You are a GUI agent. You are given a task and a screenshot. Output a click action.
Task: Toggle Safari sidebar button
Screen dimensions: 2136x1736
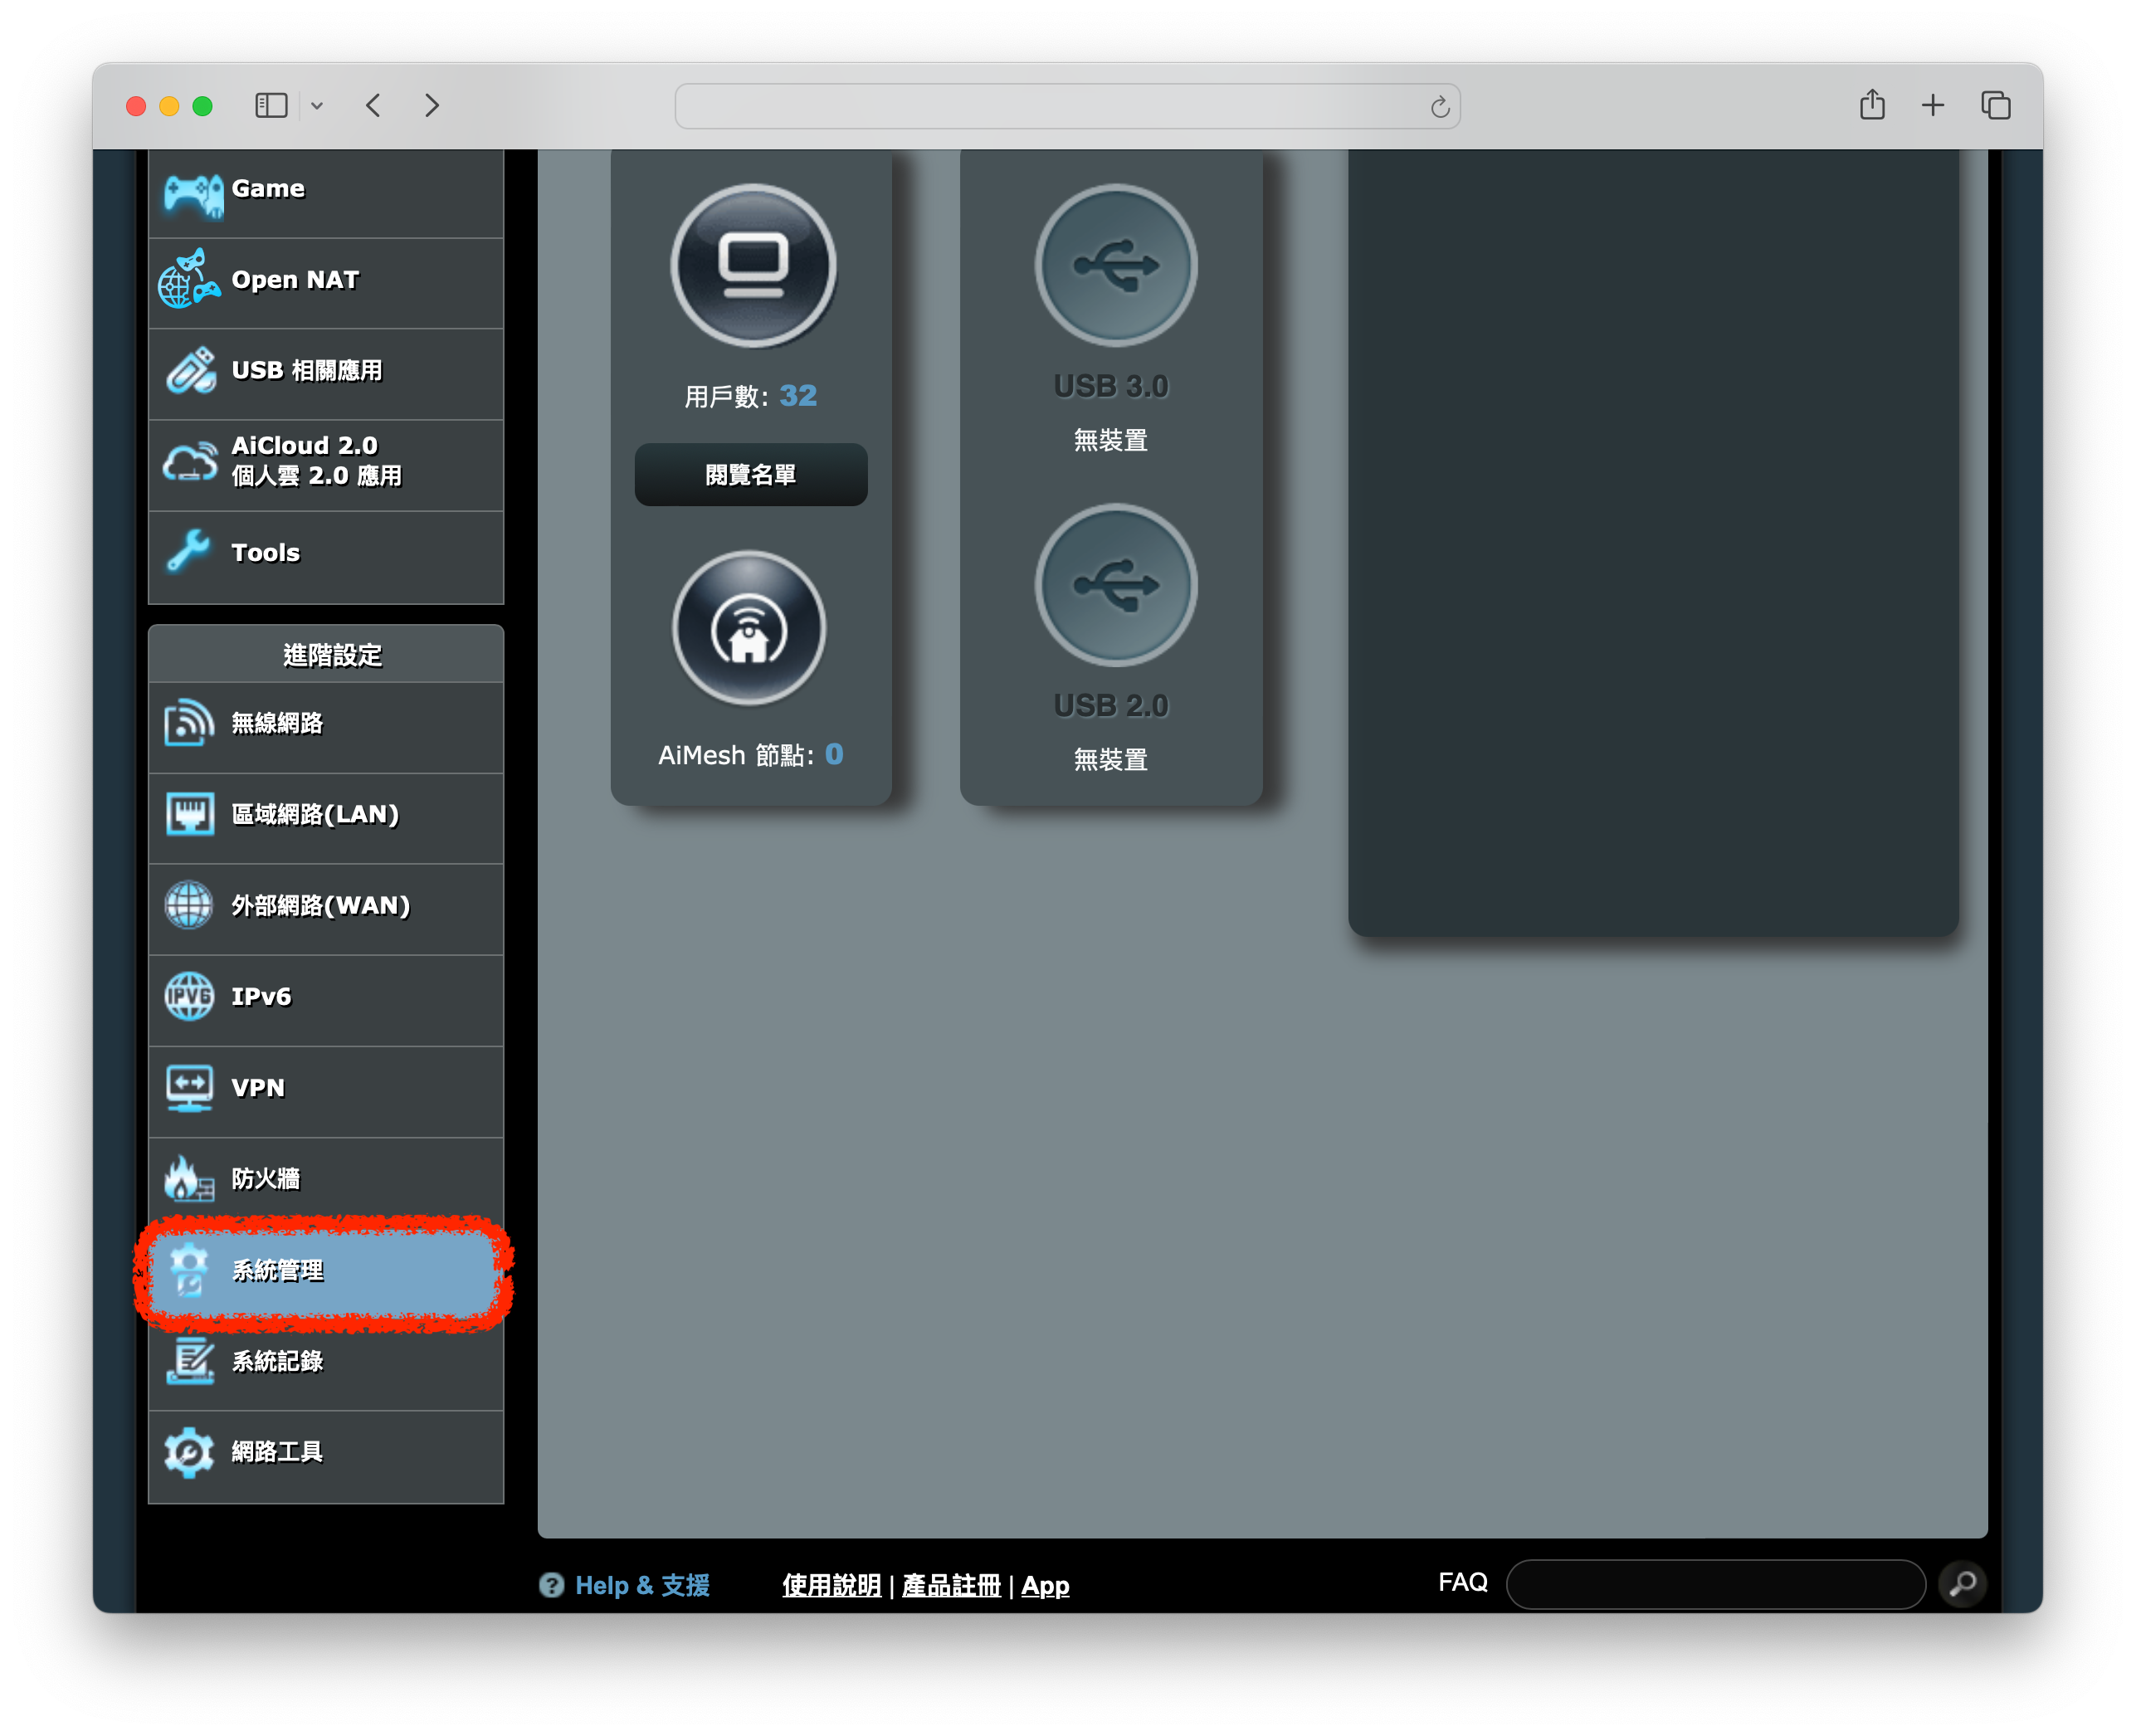[271, 105]
